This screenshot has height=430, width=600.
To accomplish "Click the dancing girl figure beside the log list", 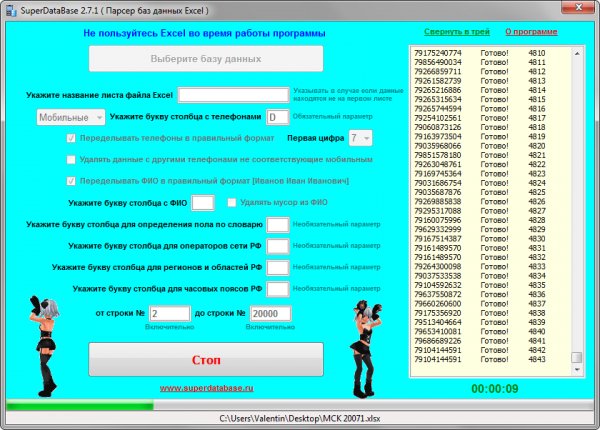I will coord(366,349).
